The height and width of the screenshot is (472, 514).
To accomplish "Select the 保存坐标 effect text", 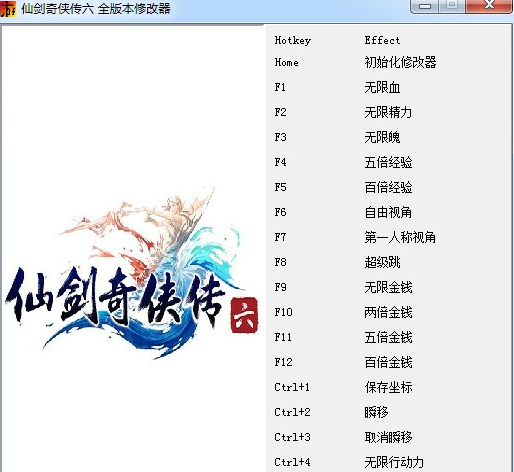I will click(388, 387).
